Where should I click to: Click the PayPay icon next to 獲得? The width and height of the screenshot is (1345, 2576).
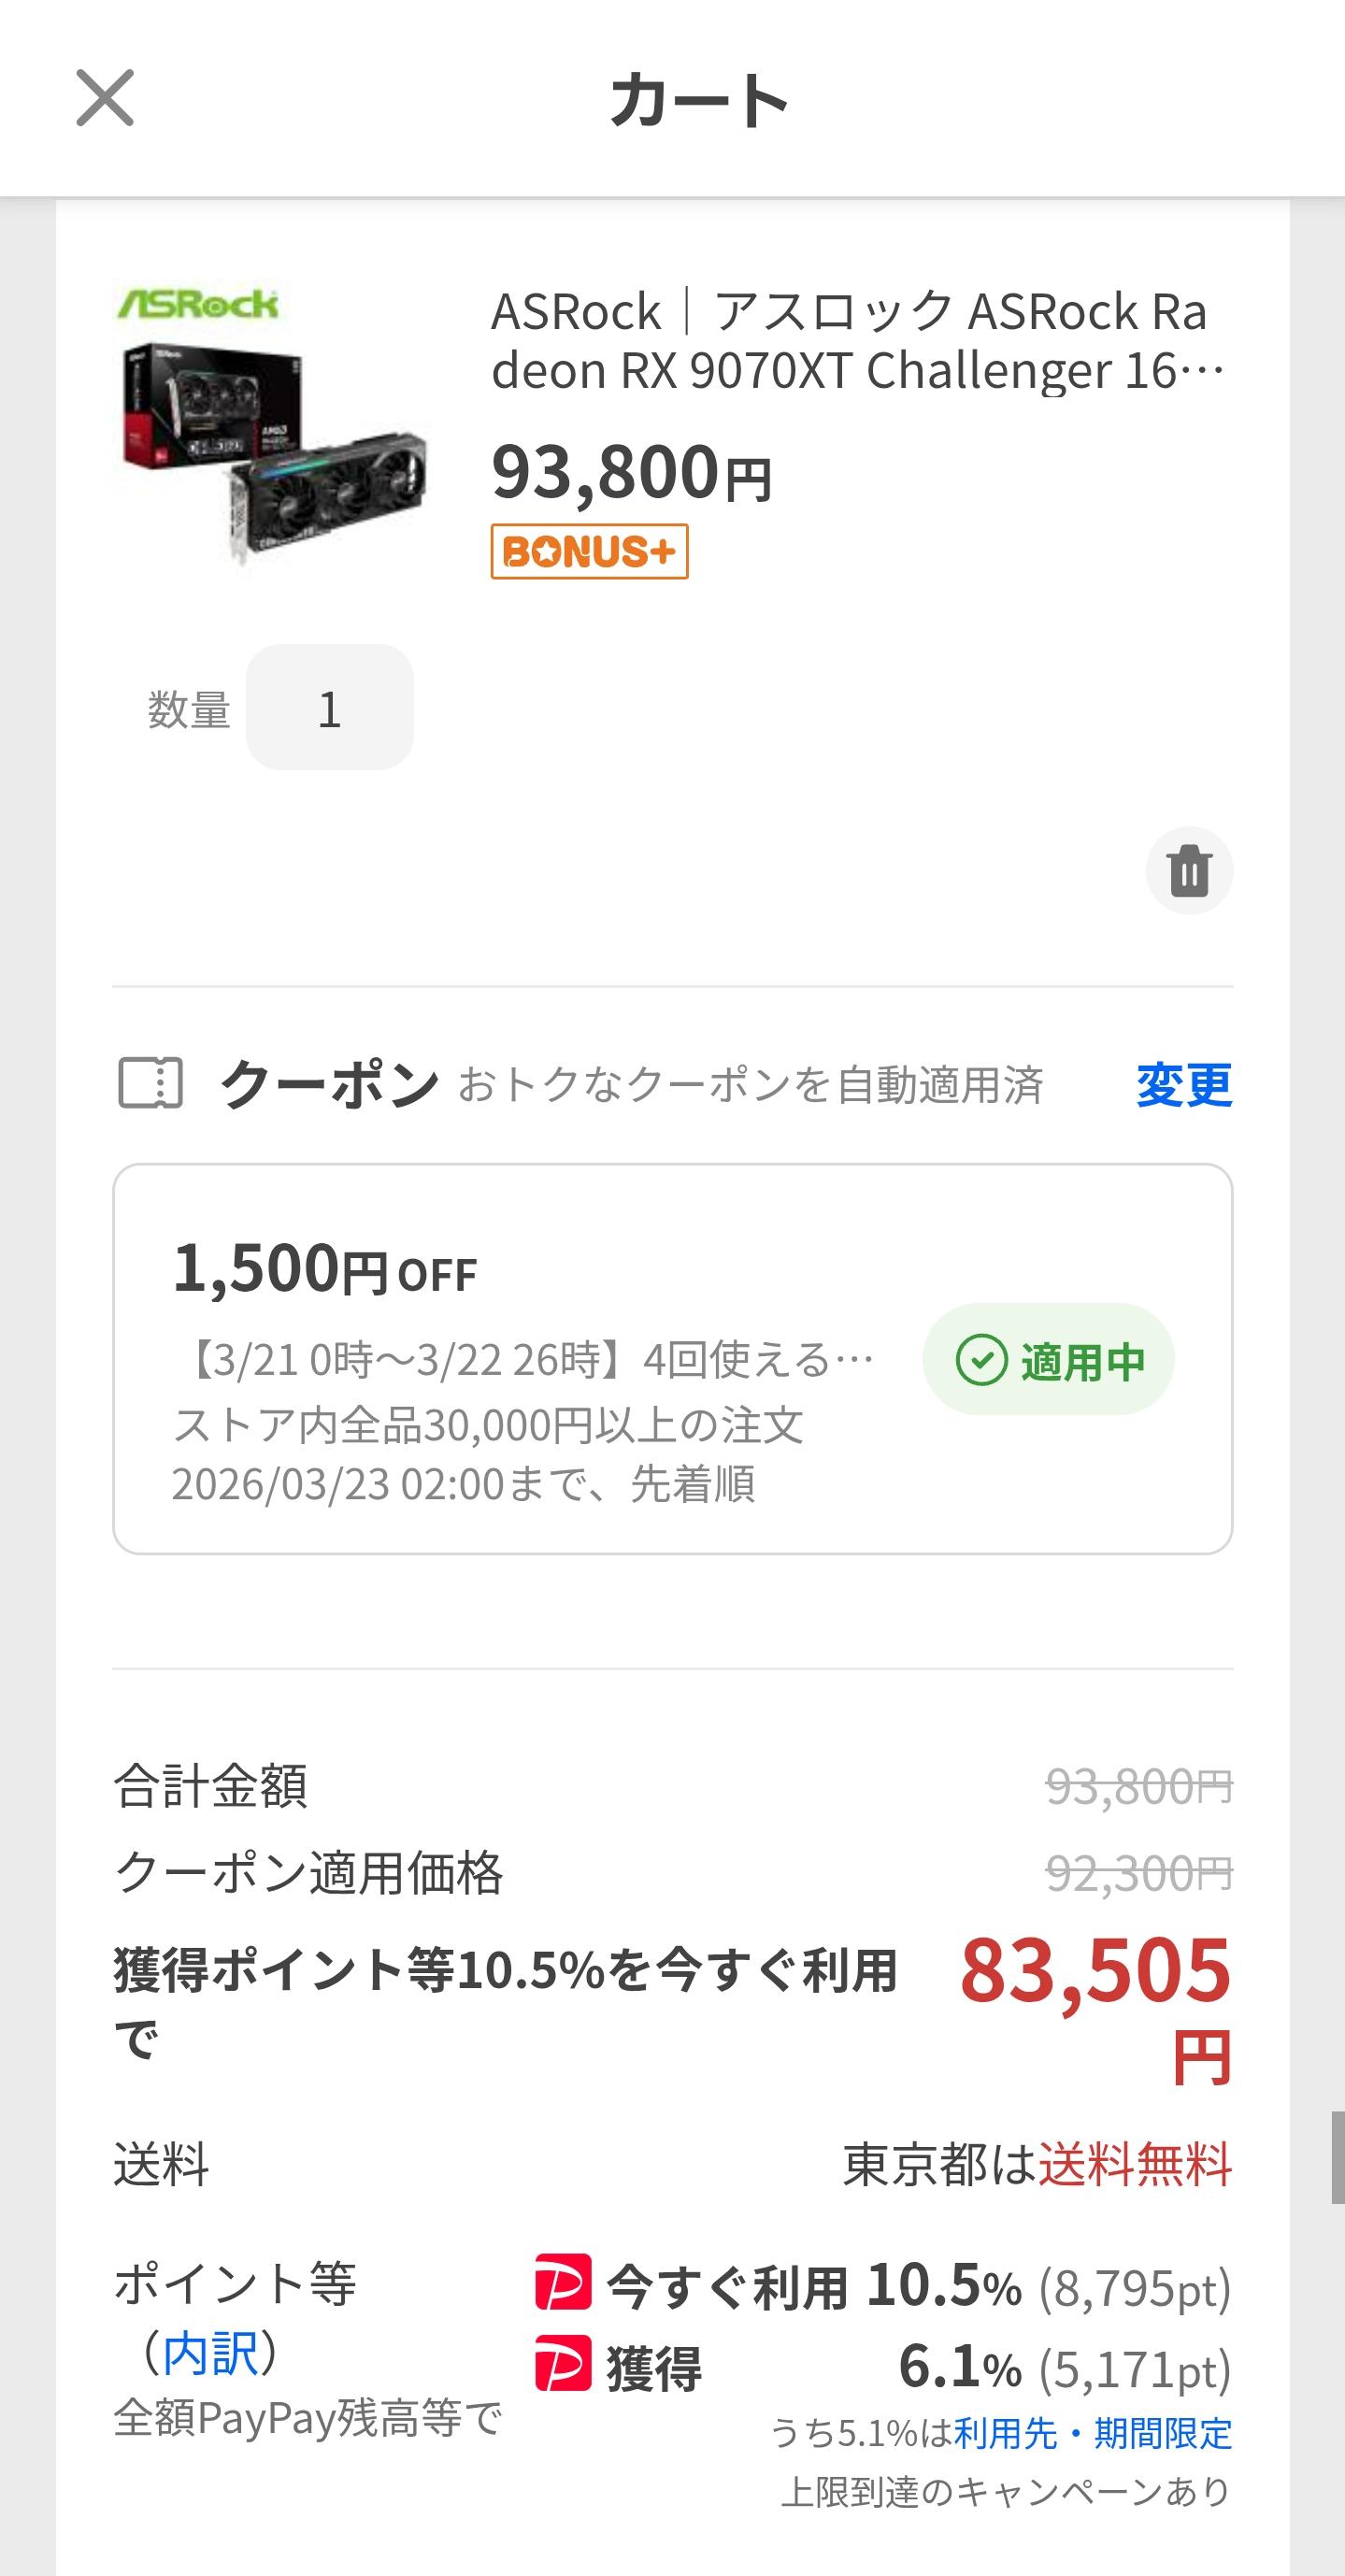coord(563,2364)
